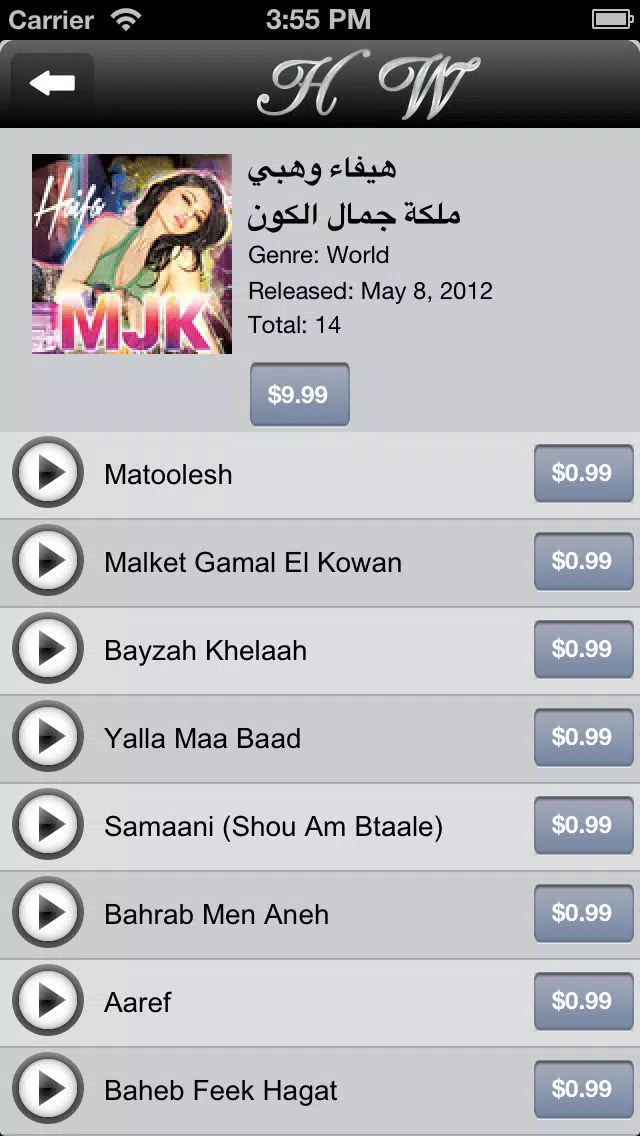Tap the HW logo in header

[367, 85]
